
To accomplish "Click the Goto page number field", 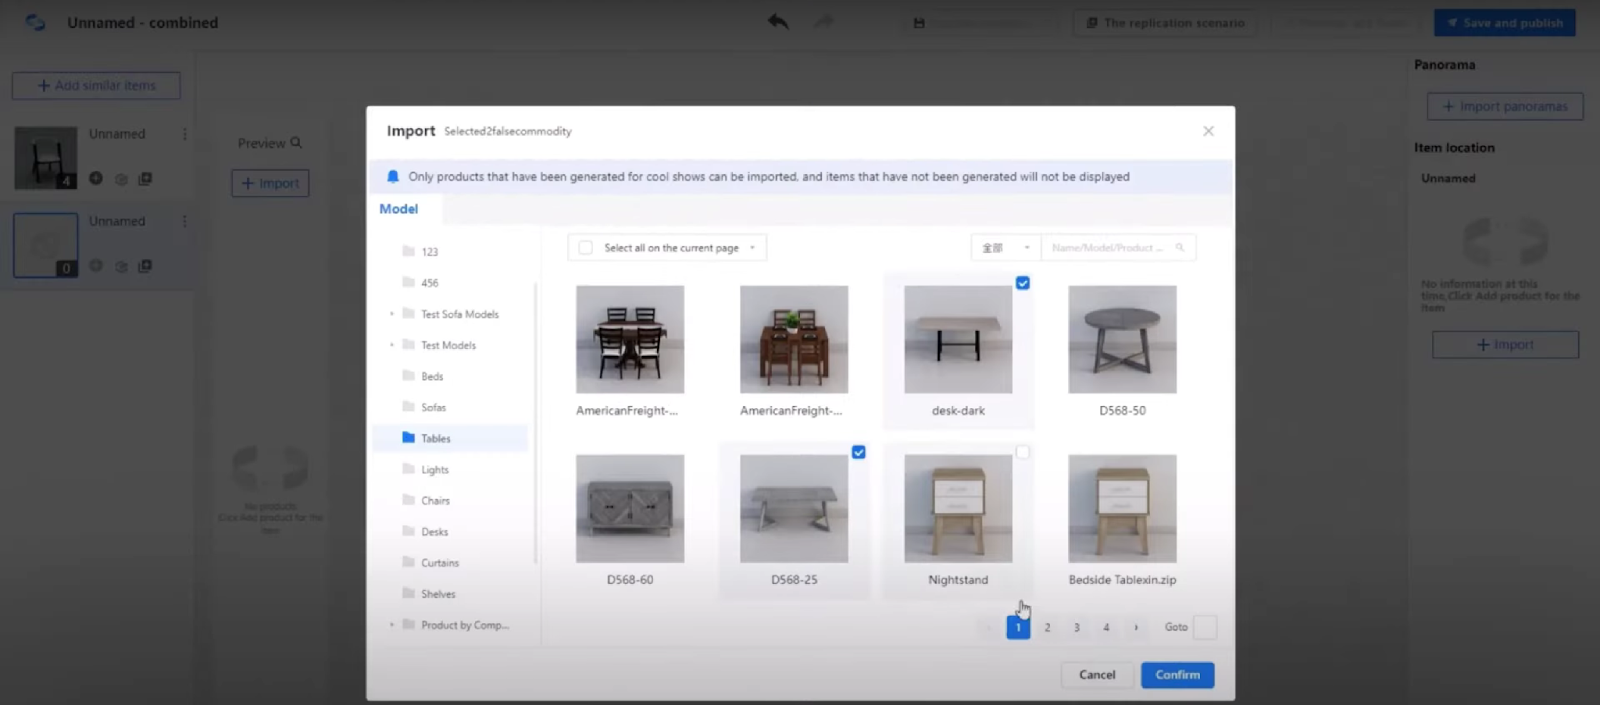I will pyautogui.click(x=1205, y=628).
